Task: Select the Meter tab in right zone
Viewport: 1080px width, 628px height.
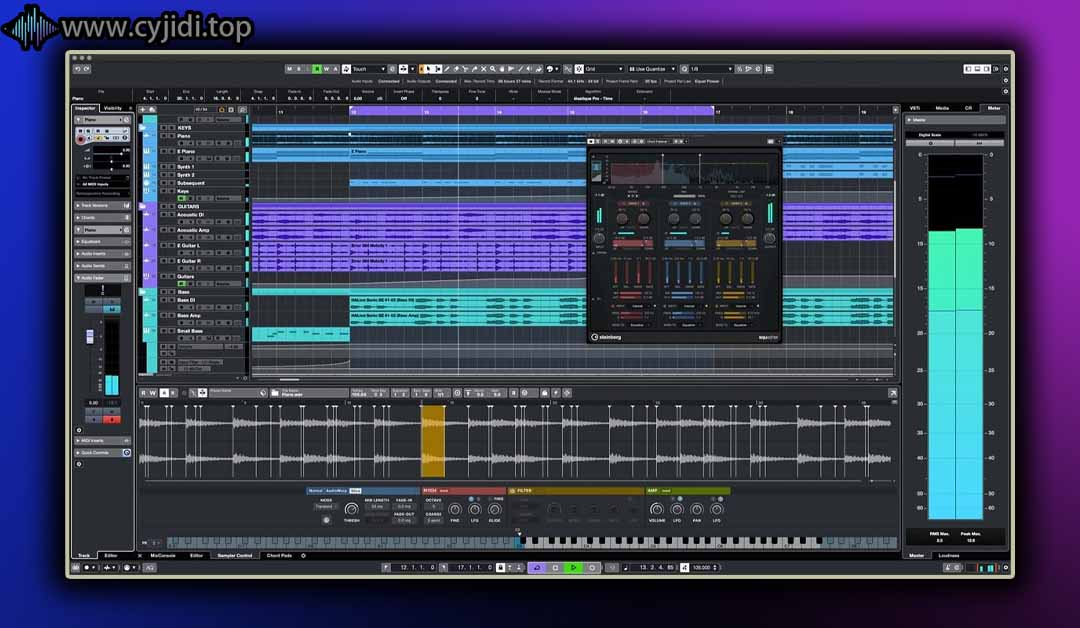Action: click(994, 108)
